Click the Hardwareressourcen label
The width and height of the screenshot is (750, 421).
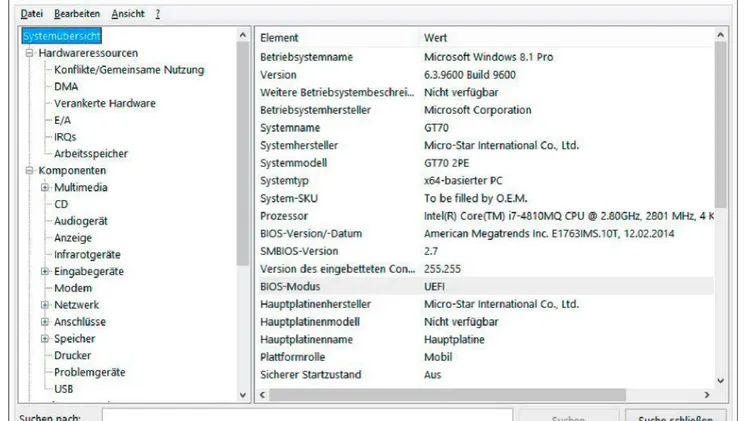88,53
